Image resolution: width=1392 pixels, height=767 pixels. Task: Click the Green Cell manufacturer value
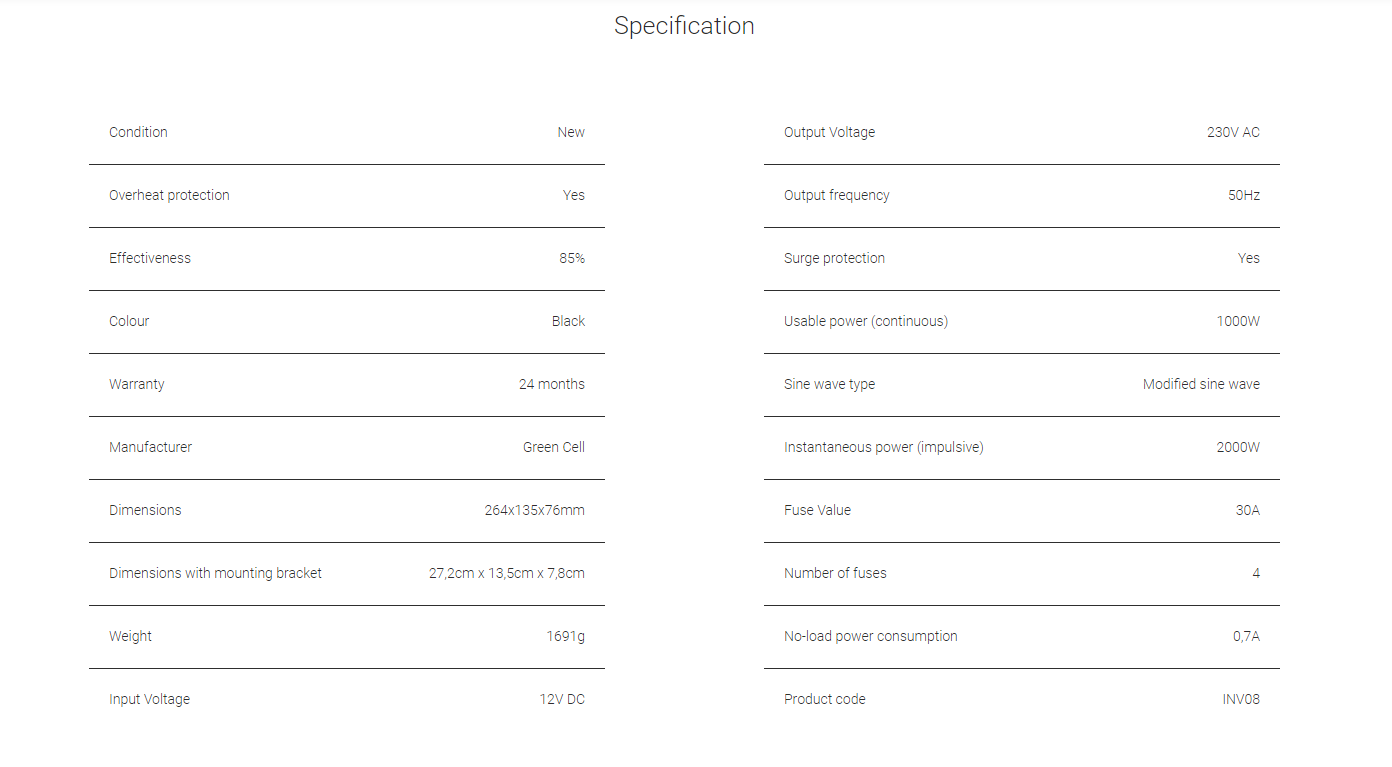click(553, 447)
